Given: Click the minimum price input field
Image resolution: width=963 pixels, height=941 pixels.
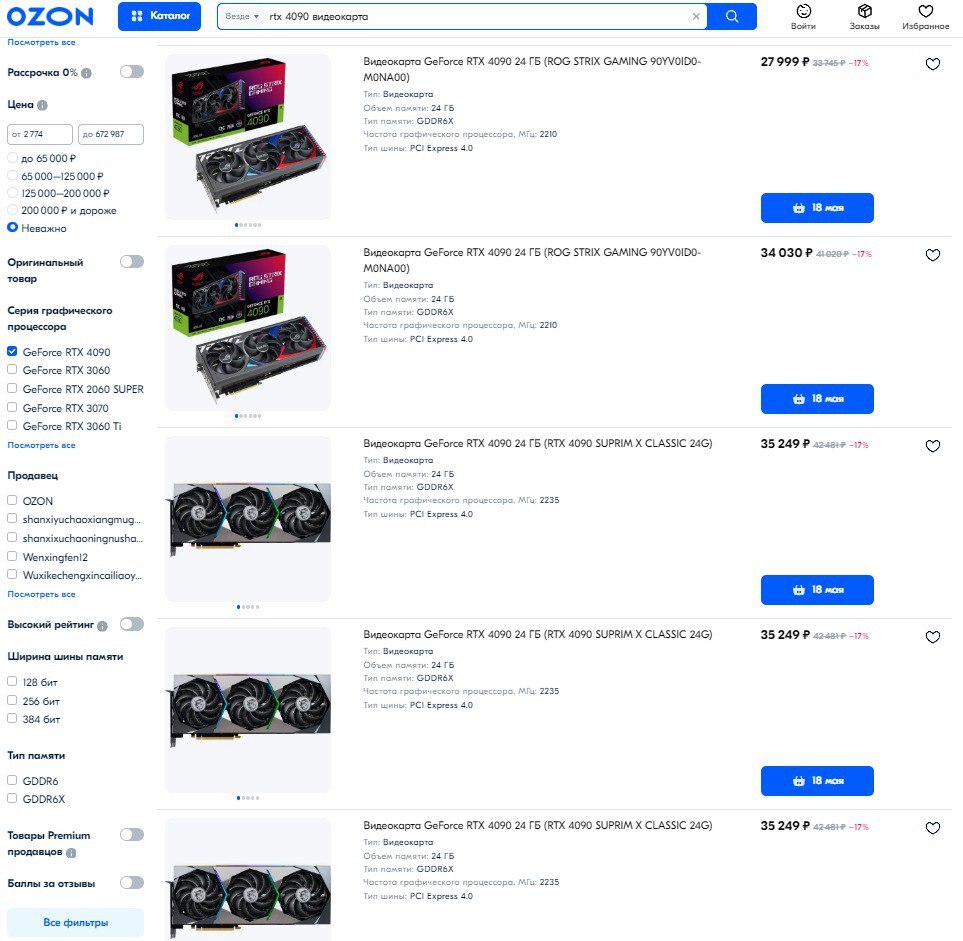Looking at the screenshot, I should [x=40, y=134].
